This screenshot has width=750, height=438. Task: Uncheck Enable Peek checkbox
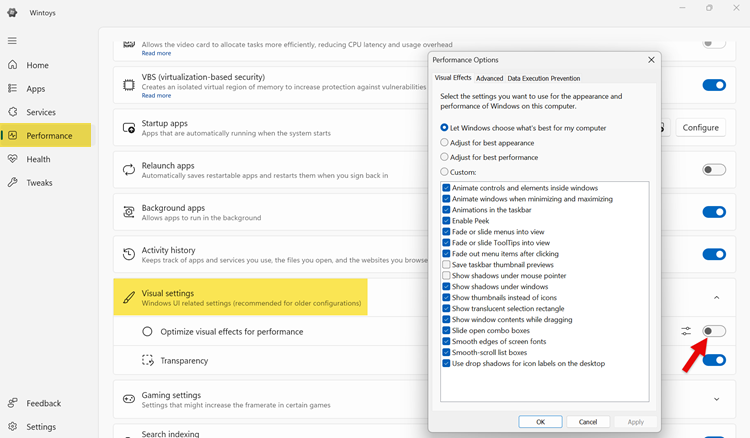coord(446,221)
